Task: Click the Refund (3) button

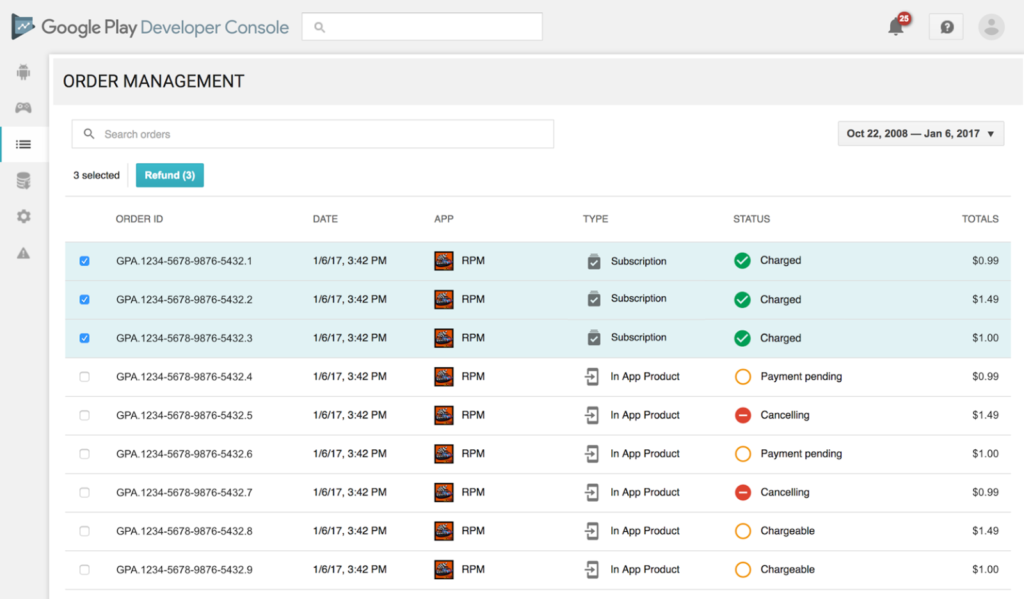Action: tap(170, 175)
